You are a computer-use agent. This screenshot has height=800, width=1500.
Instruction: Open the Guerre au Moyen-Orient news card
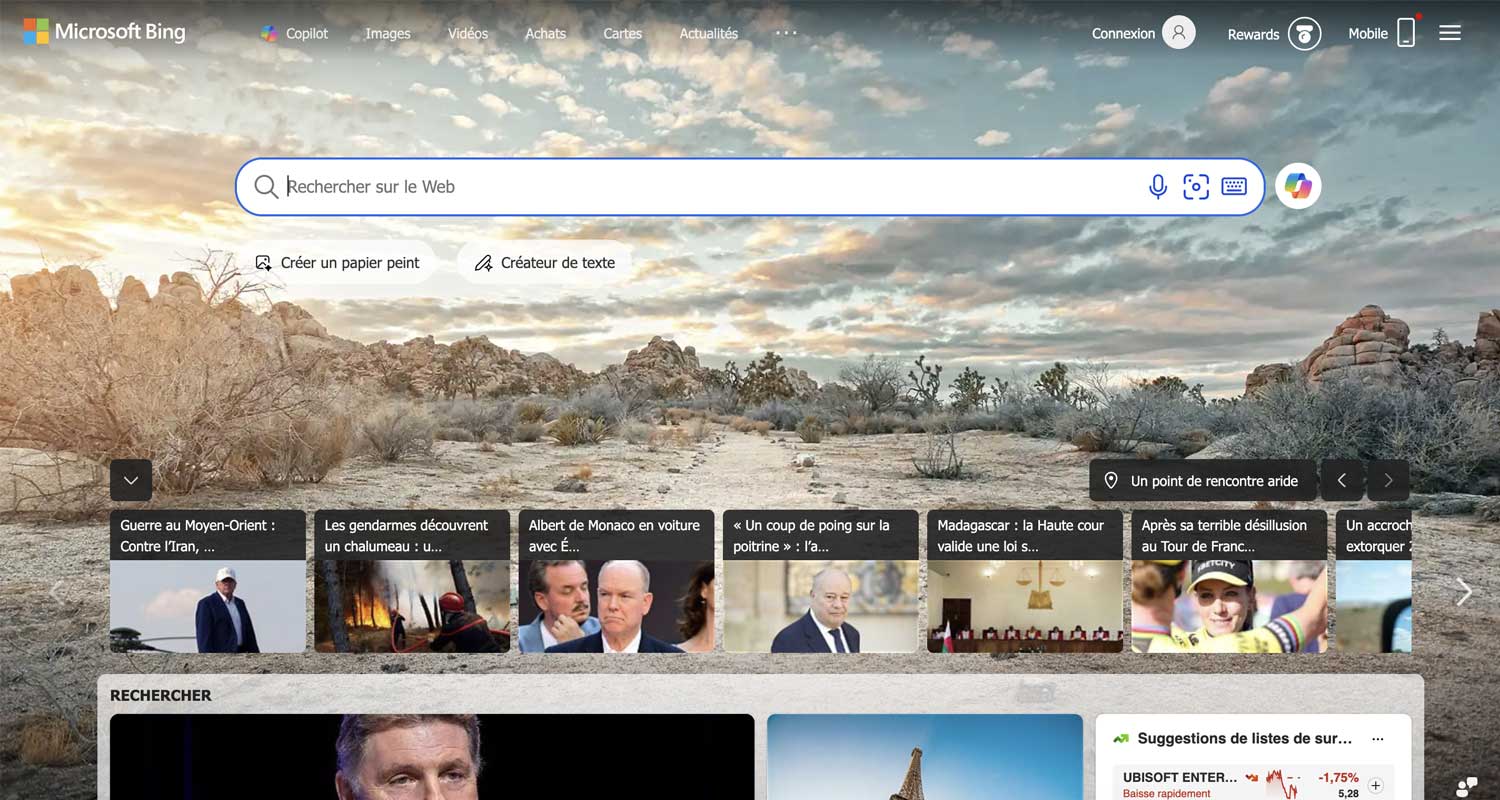(x=208, y=581)
